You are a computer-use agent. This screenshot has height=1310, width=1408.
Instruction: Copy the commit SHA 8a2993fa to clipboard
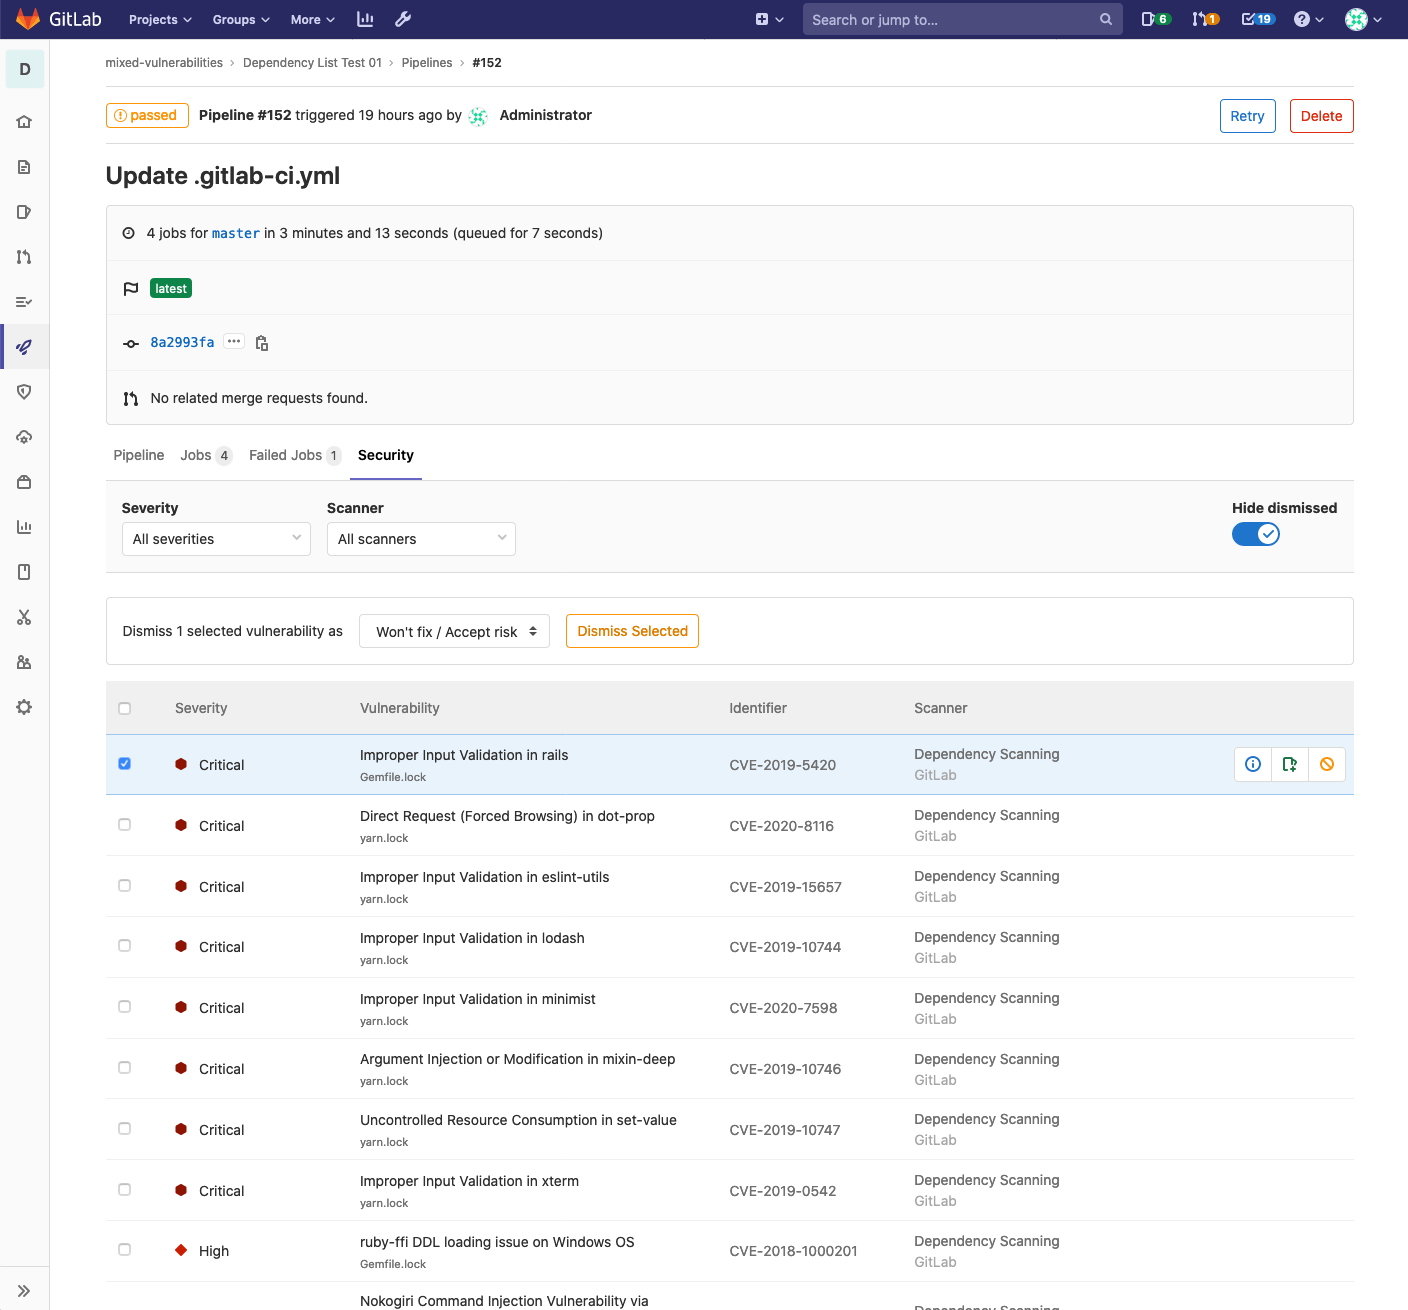(x=261, y=343)
